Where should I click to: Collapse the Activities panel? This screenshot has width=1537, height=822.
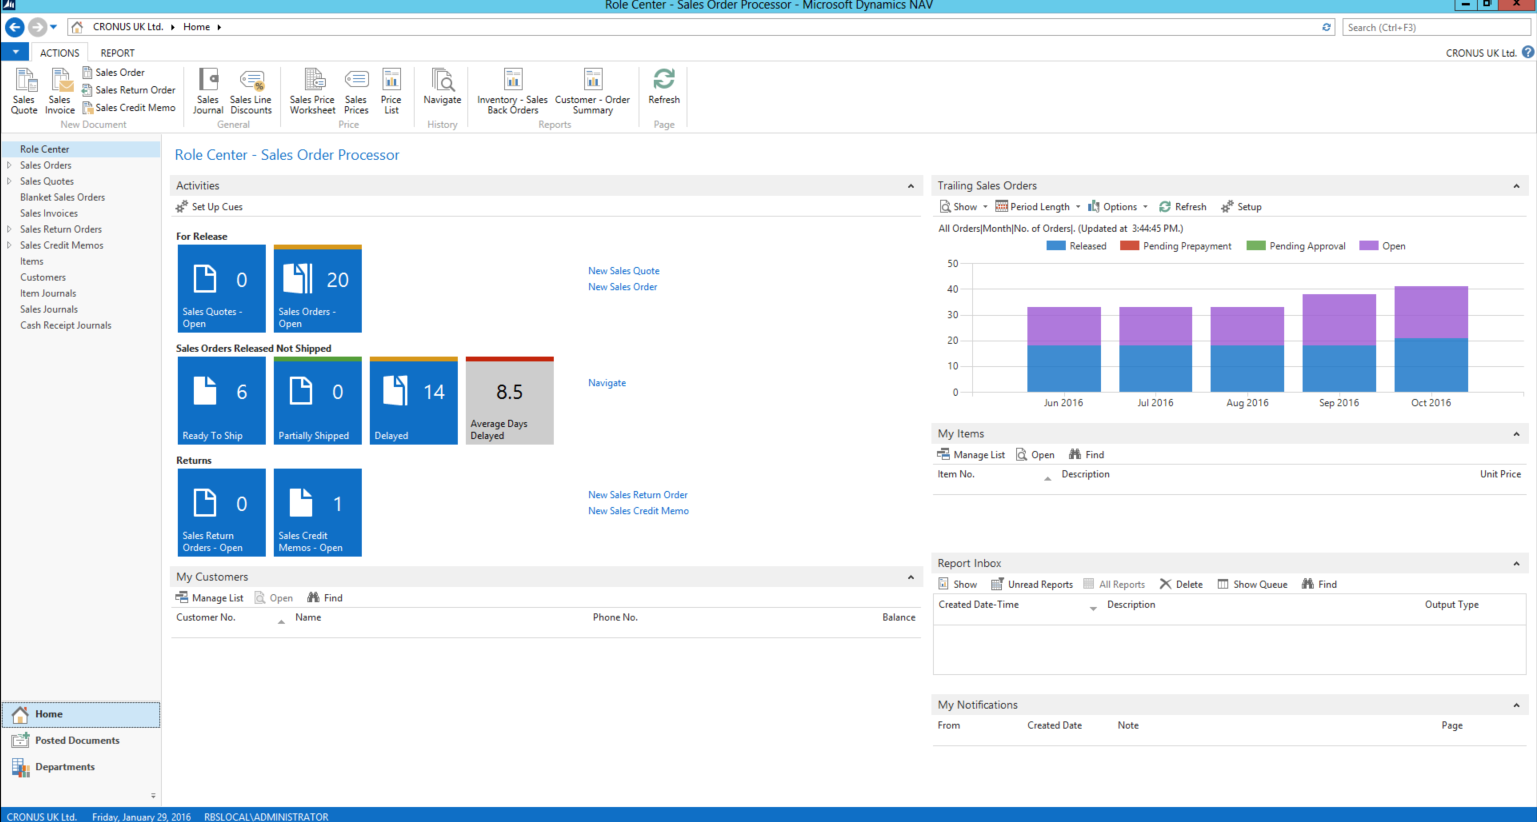pyautogui.click(x=910, y=186)
